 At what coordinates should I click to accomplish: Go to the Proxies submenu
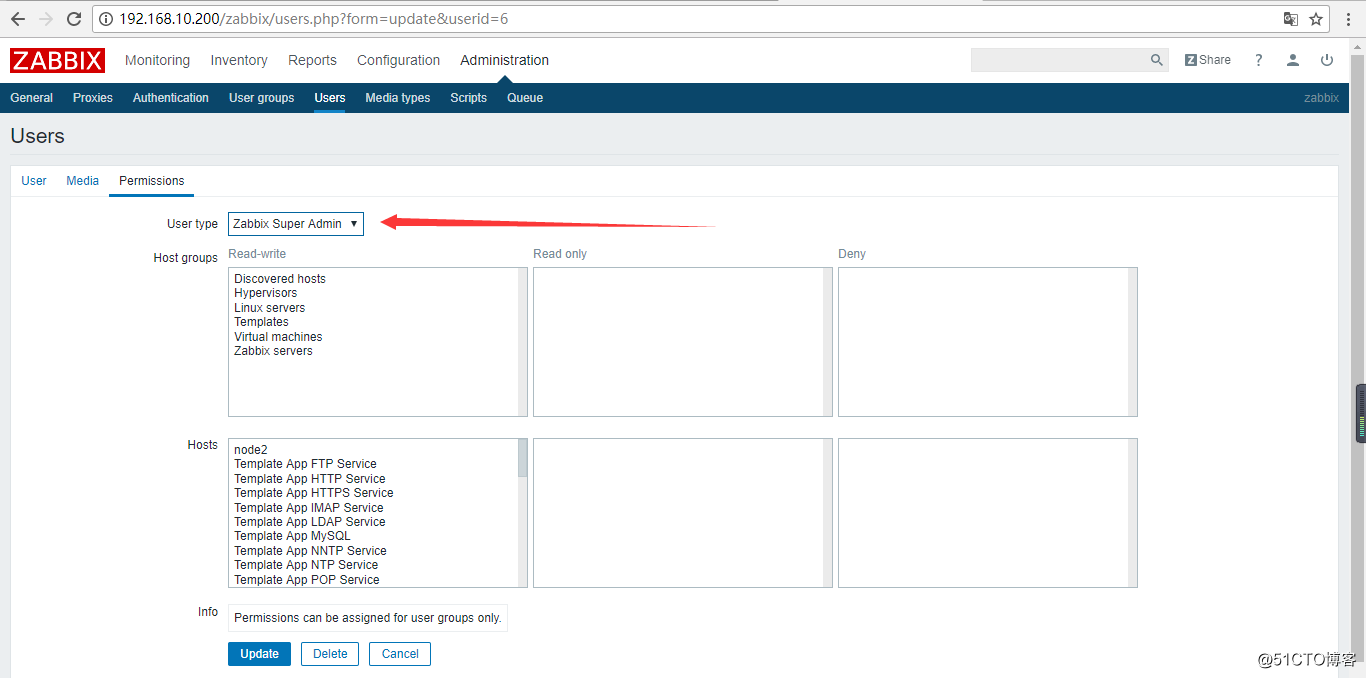pyautogui.click(x=93, y=98)
